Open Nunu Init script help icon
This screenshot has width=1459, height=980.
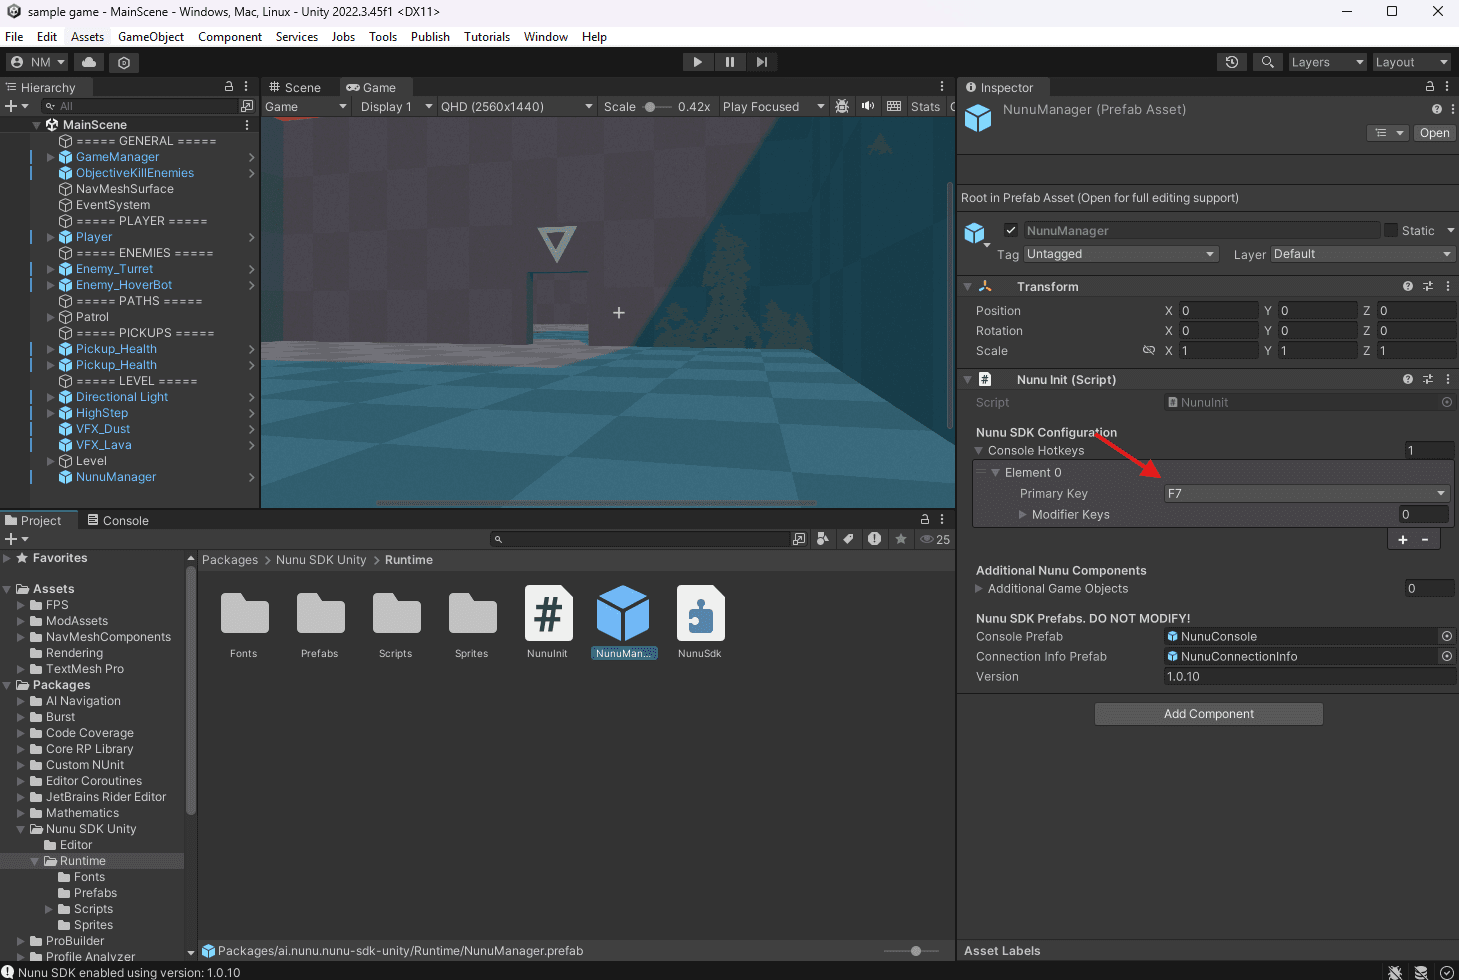coord(1408,379)
